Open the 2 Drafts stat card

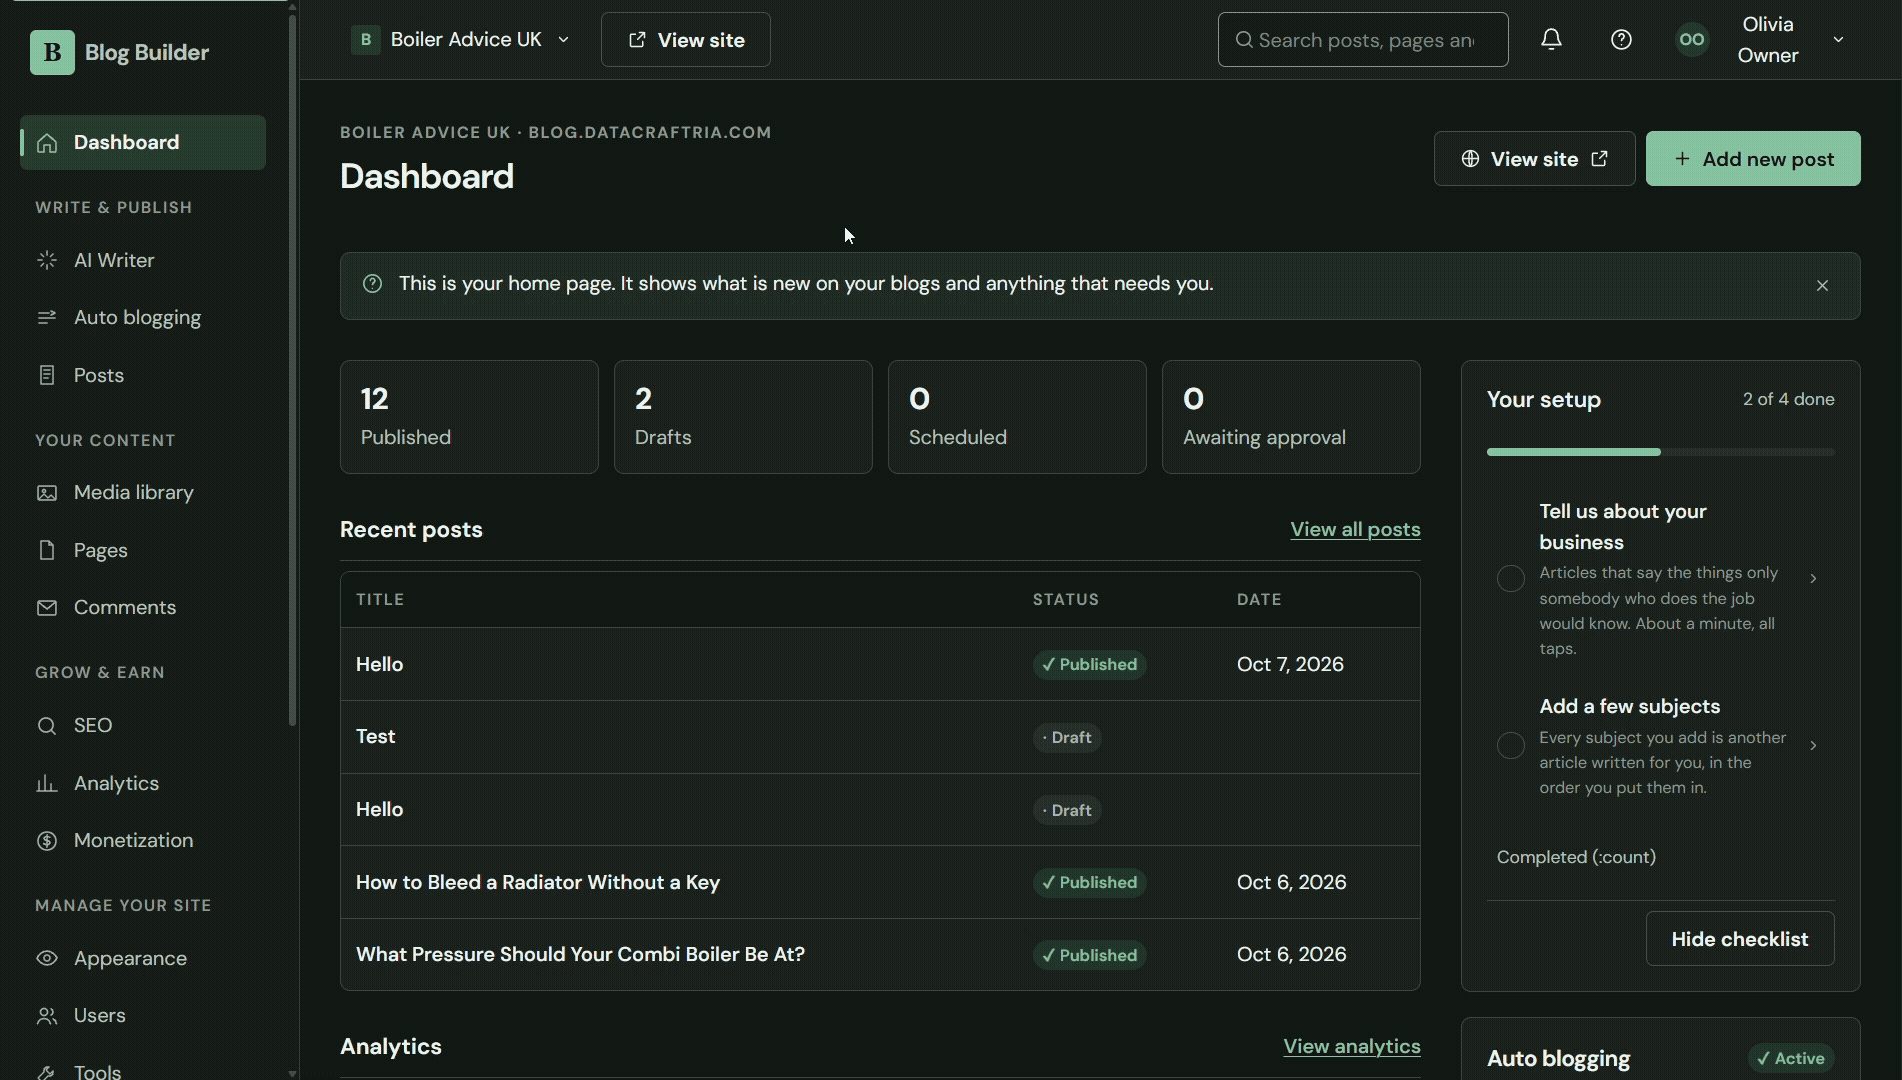743,417
